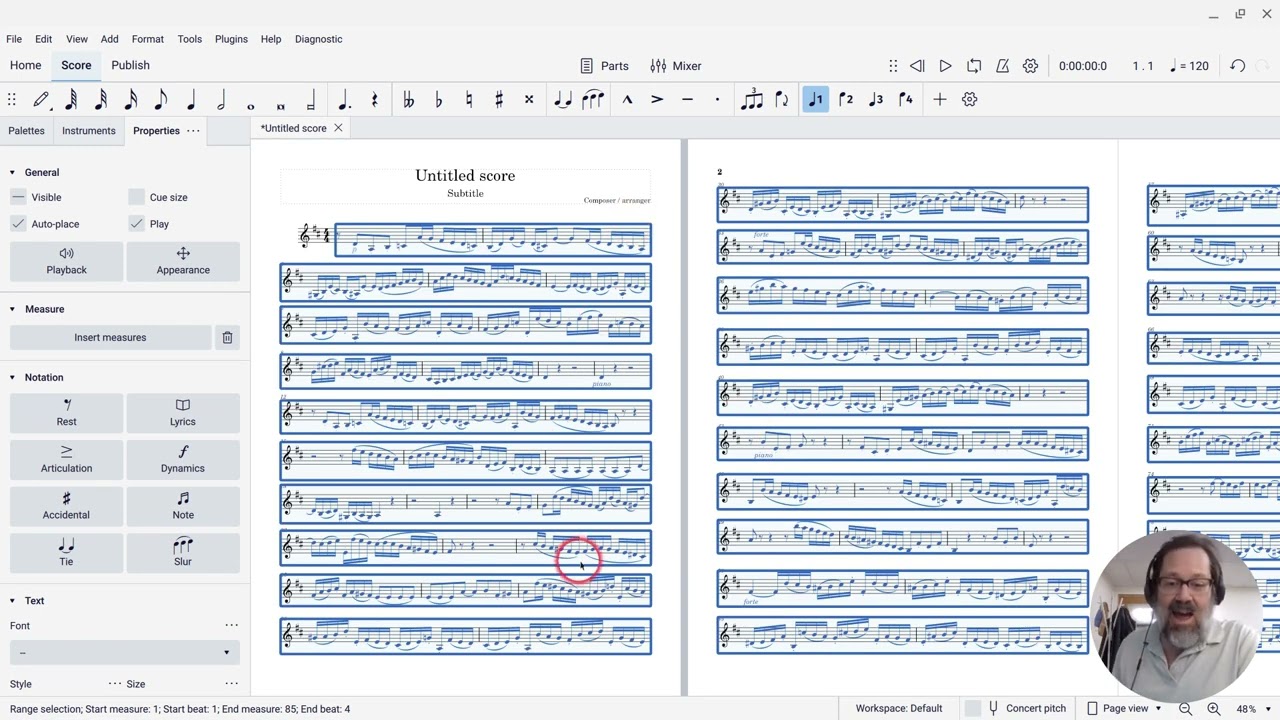Open the Format menu
The height and width of the screenshot is (720, 1280).
click(x=147, y=39)
